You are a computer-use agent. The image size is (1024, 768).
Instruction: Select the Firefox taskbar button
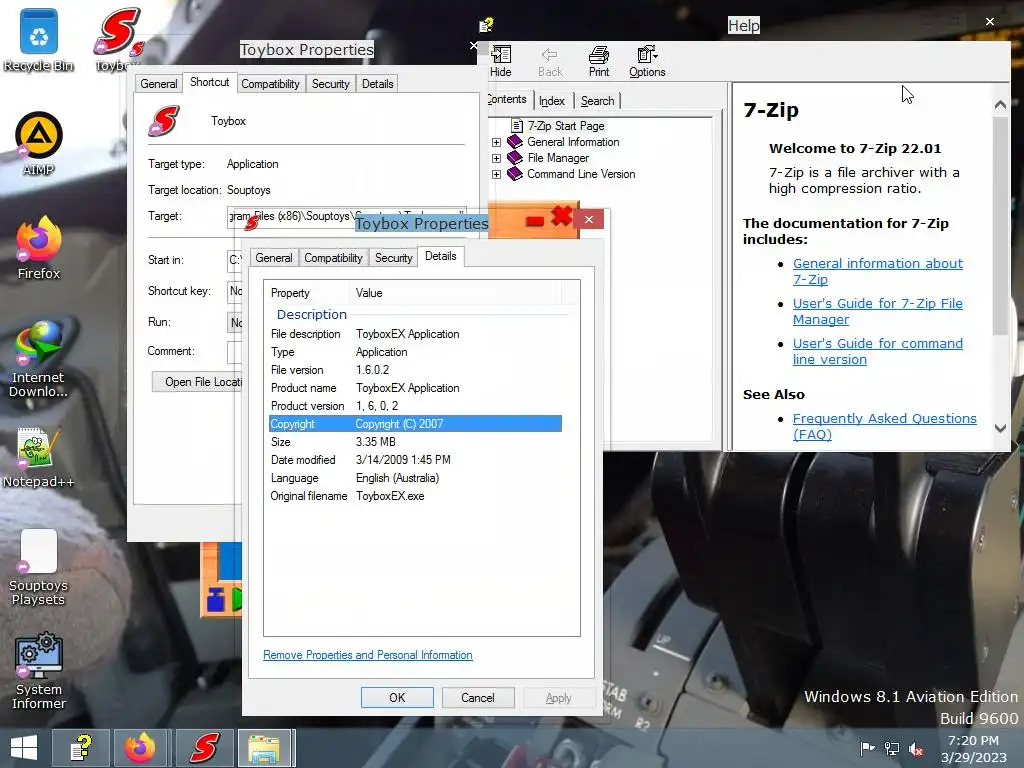pyautogui.click(x=141, y=748)
